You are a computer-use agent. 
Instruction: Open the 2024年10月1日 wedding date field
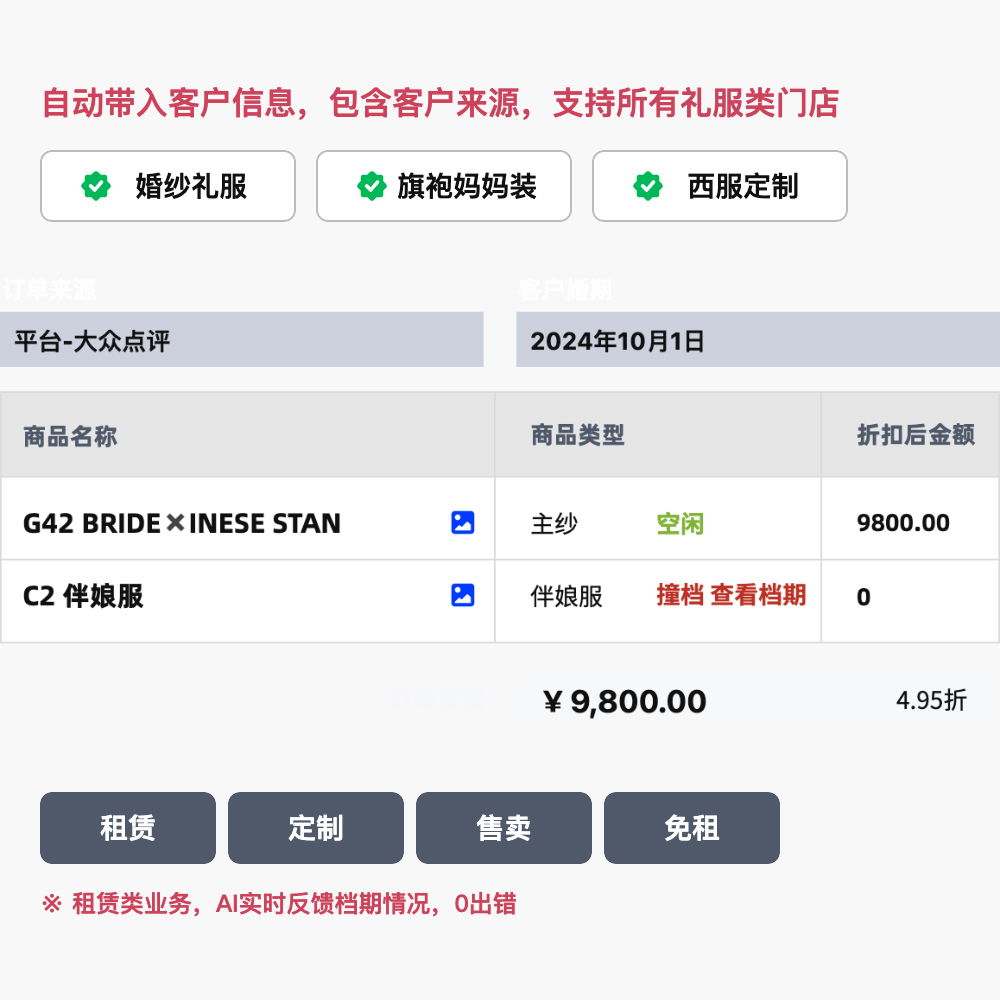pos(758,340)
